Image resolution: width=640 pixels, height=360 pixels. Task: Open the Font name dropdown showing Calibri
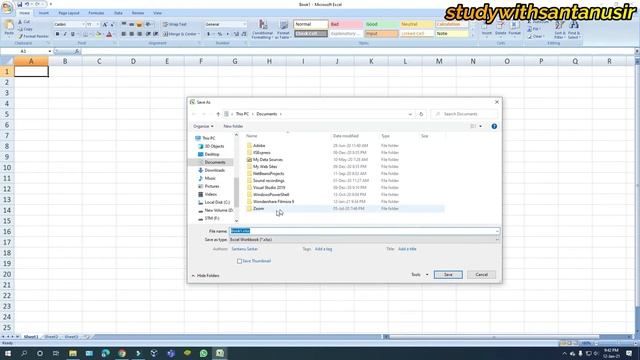[x=83, y=24]
